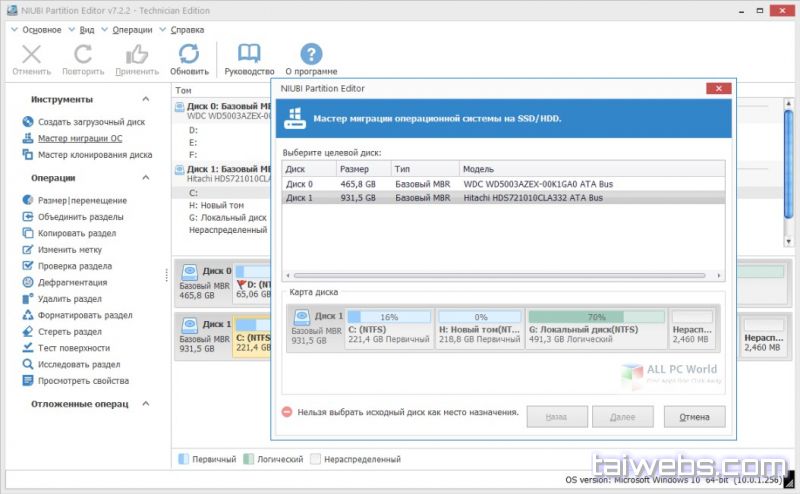The height and width of the screenshot is (494, 800).
Task: Click the Далее button in the wizard
Action: pos(622,417)
